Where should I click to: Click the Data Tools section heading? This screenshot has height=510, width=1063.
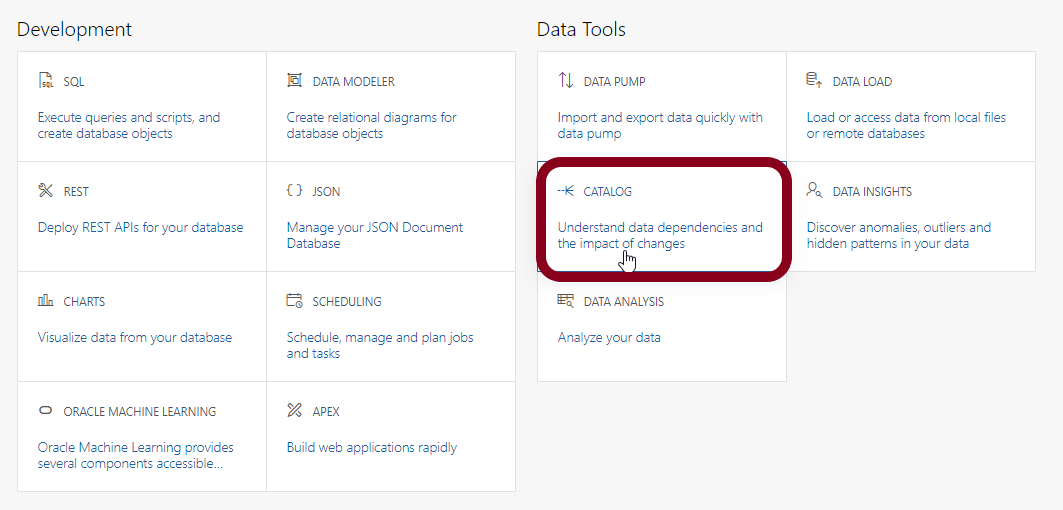coord(581,30)
